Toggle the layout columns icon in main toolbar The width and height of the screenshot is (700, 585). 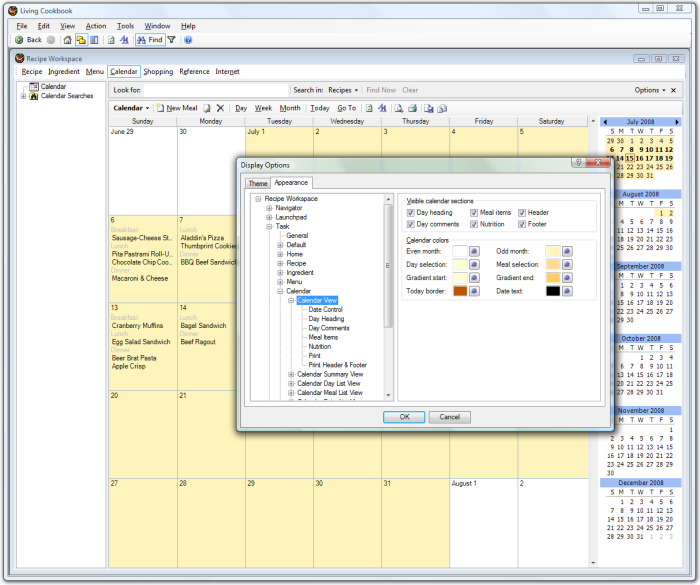(x=94, y=40)
